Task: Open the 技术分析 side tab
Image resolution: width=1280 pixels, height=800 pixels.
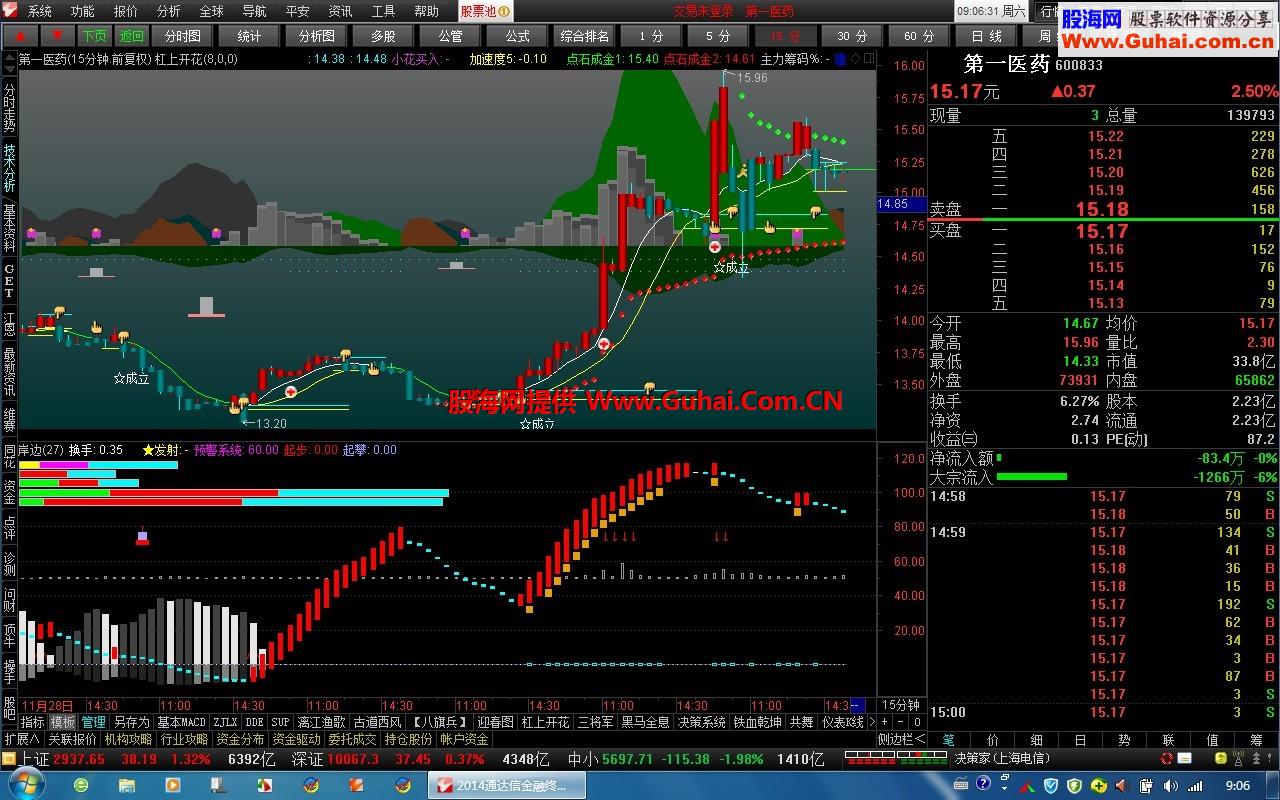Action: [x=9, y=167]
